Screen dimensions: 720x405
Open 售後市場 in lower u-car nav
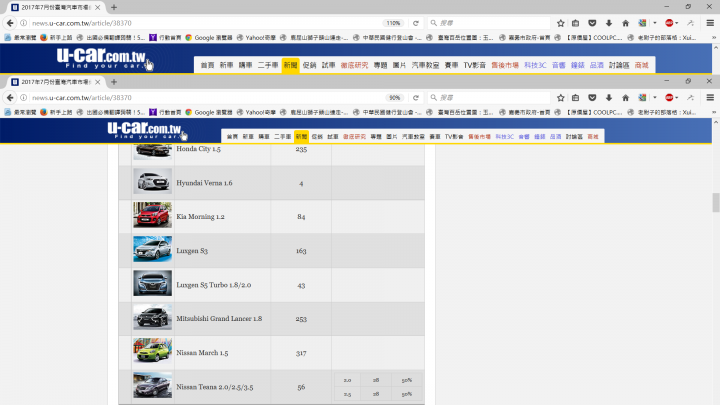tap(479, 136)
